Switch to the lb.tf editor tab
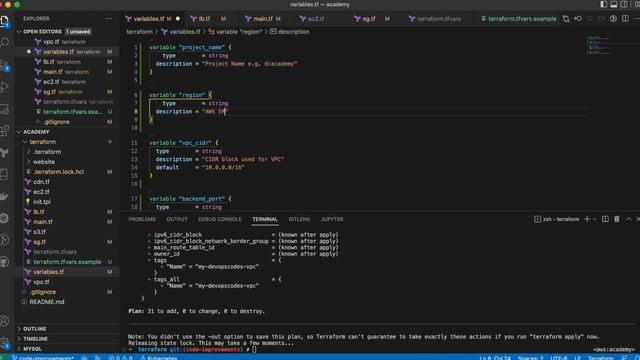Viewport: 640px width, 360px height. pos(209,19)
